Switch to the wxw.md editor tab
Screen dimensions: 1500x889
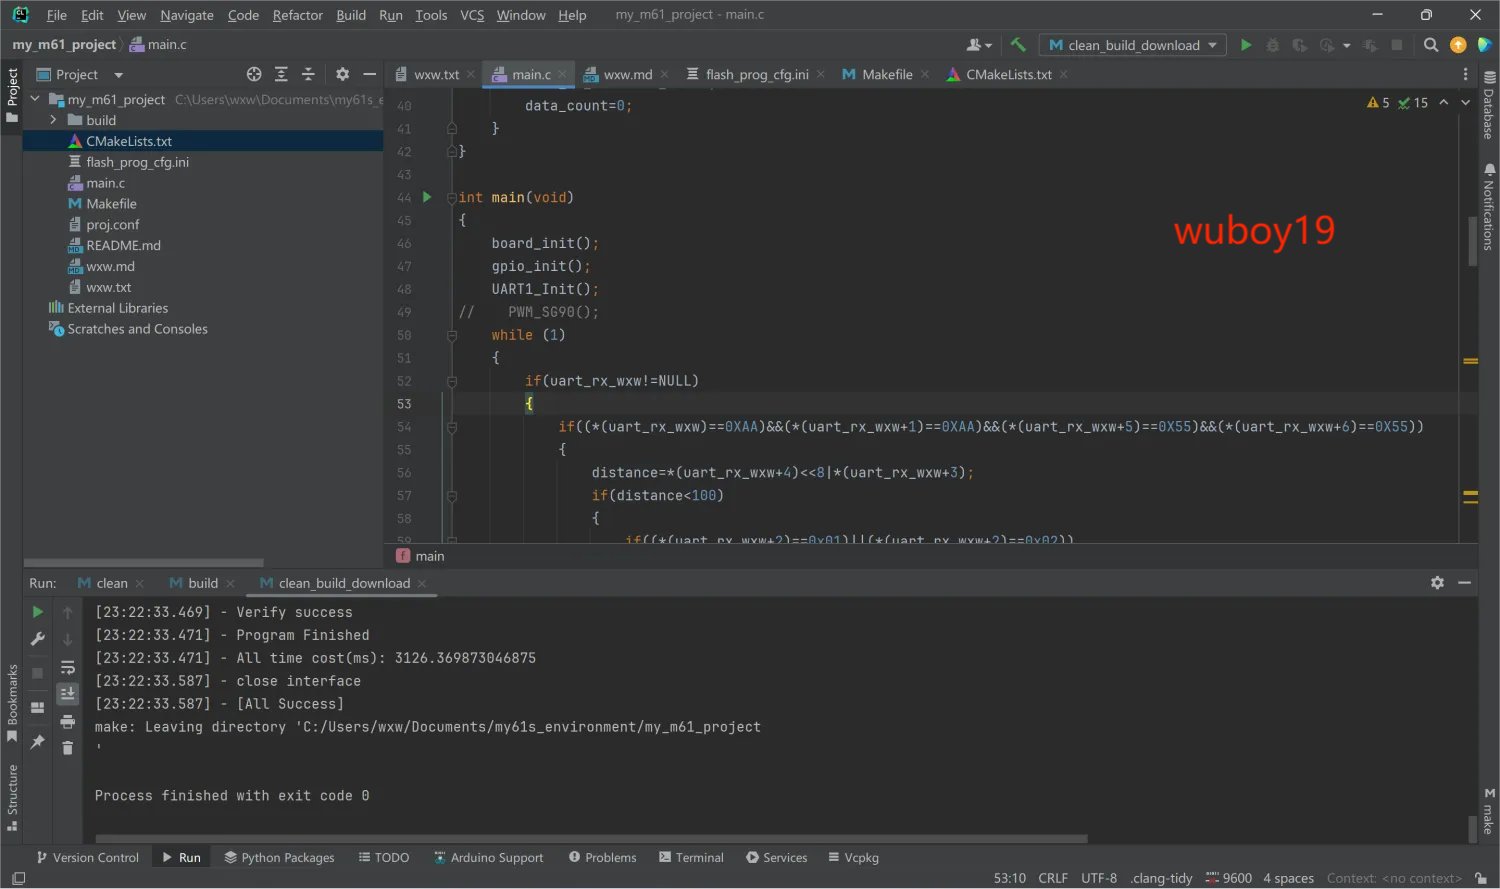[x=627, y=75]
